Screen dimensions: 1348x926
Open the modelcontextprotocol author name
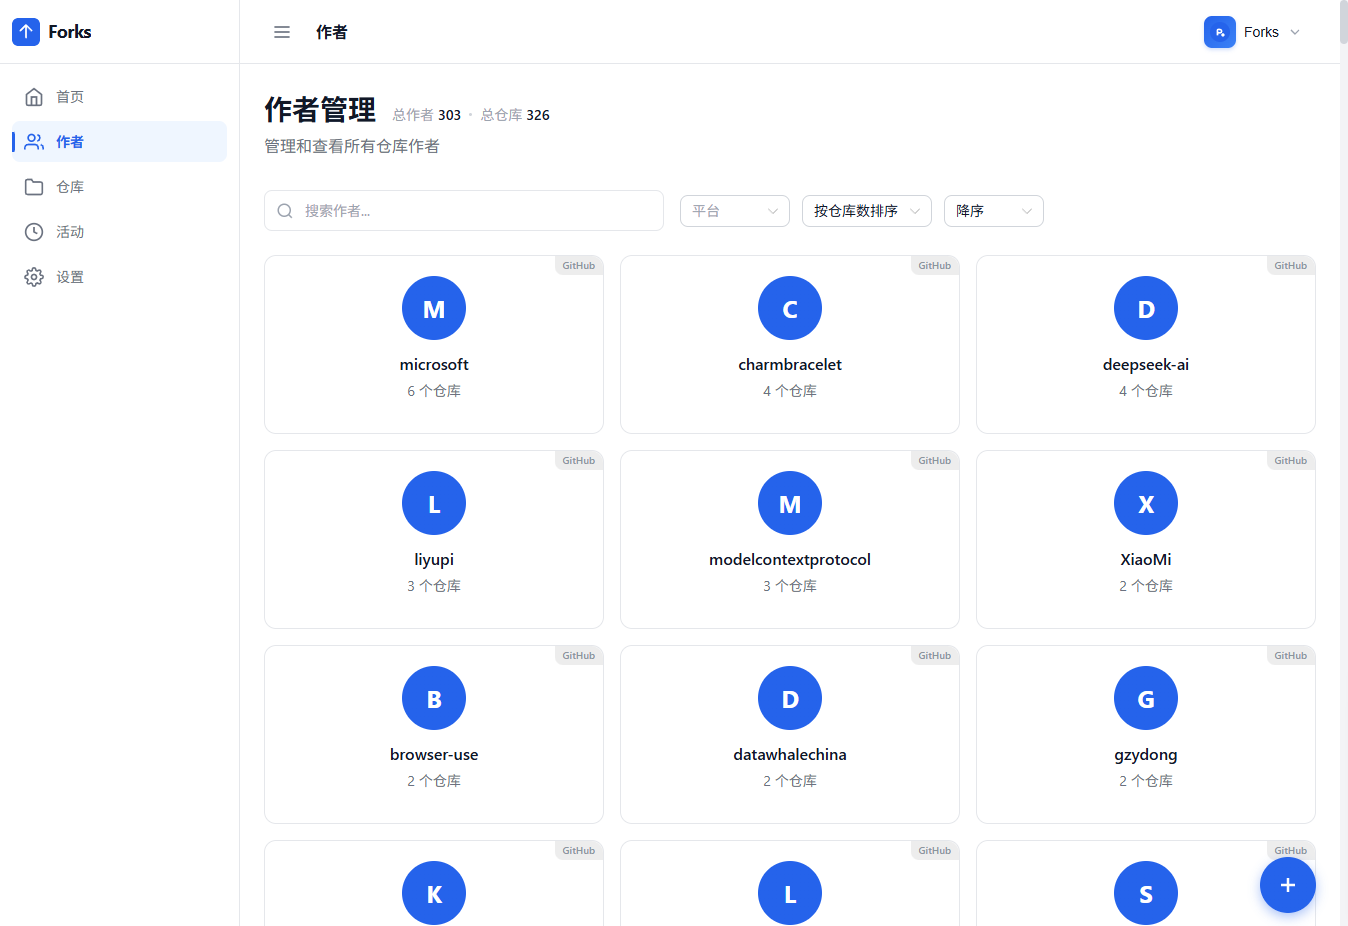(790, 560)
